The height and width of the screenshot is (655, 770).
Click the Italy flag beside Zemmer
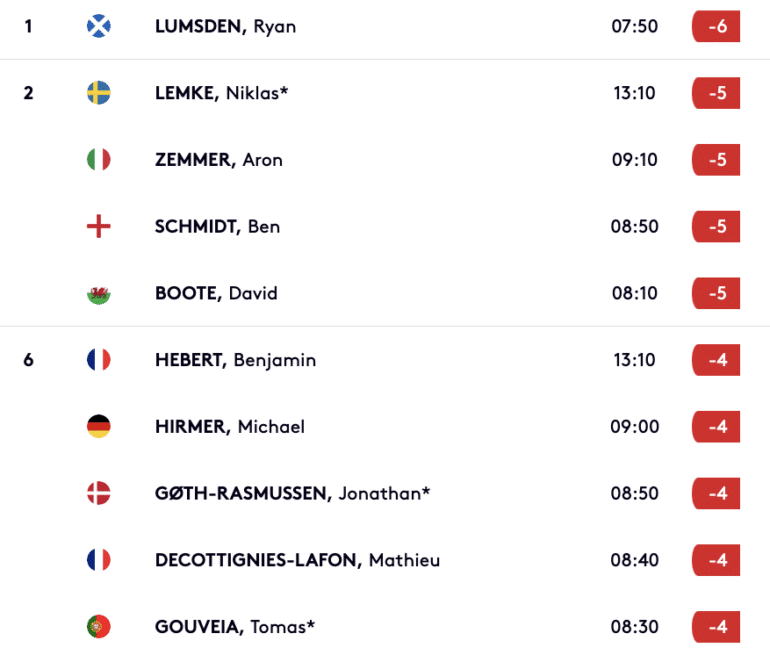99,160
